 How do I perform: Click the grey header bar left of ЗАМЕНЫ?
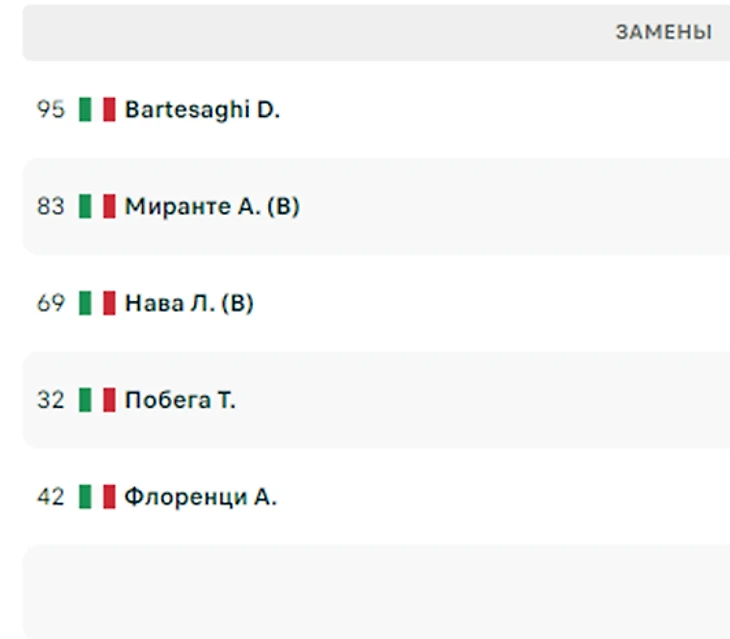300,33
